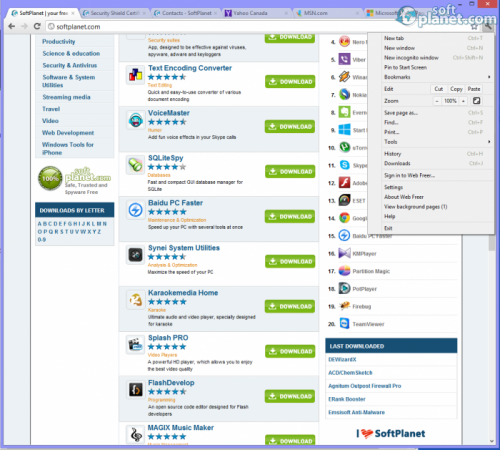Choose Save page as menu entry
The image size is (500, 450).
437,113
